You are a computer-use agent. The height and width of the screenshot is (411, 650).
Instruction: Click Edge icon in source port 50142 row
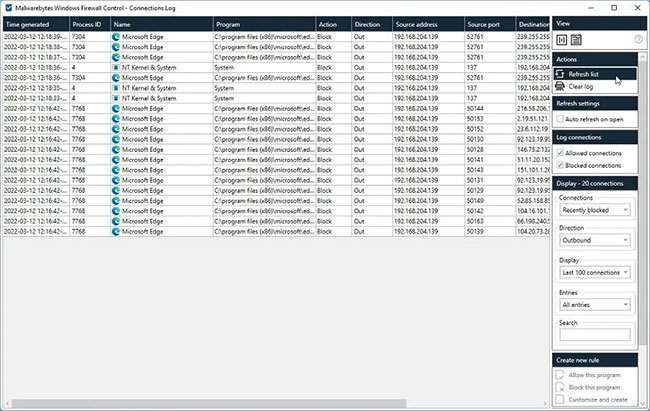116,211
